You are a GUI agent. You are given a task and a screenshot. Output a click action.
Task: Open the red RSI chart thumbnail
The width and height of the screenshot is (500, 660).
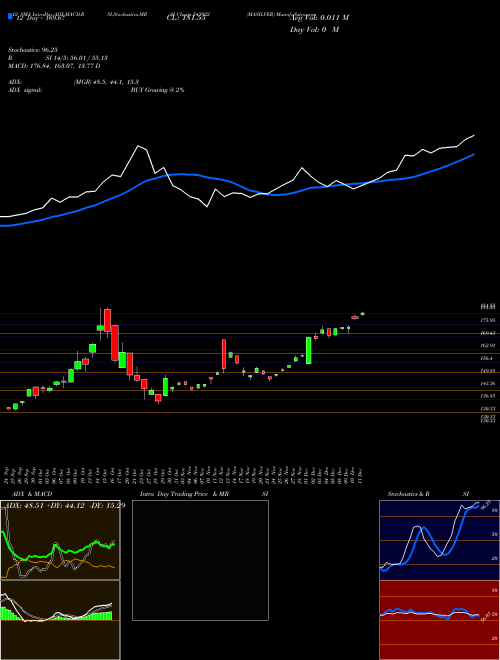click(x=439, y=620)
